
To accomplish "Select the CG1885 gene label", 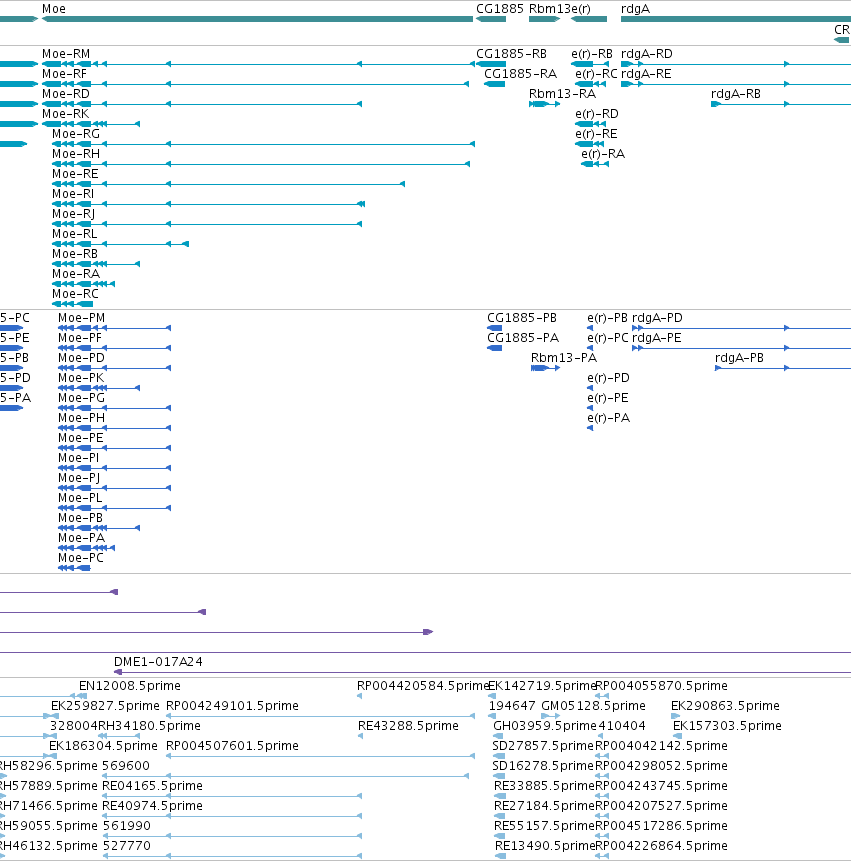I will pyautogui.click(x=500, y=9).
